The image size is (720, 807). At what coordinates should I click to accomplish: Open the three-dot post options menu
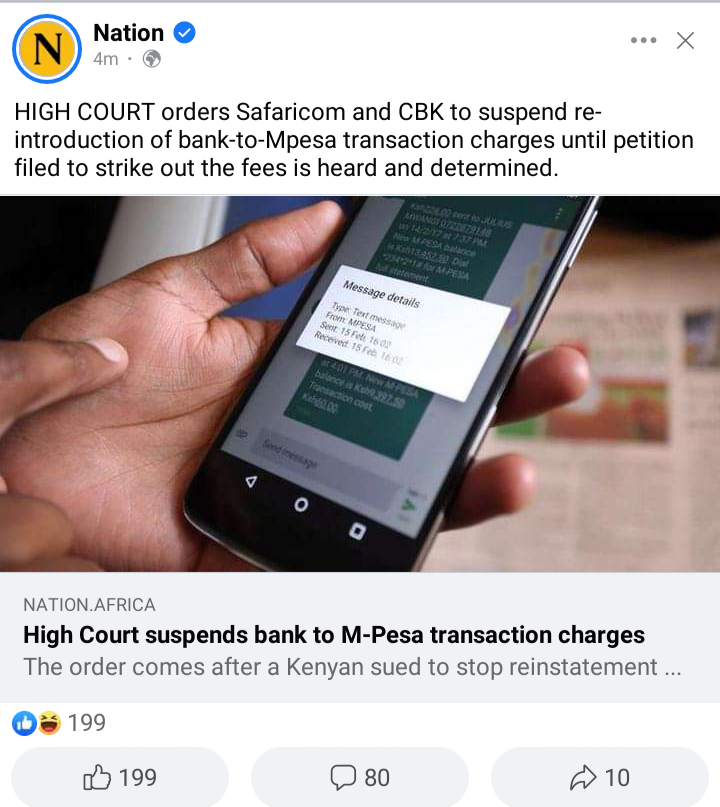point(643,40)
